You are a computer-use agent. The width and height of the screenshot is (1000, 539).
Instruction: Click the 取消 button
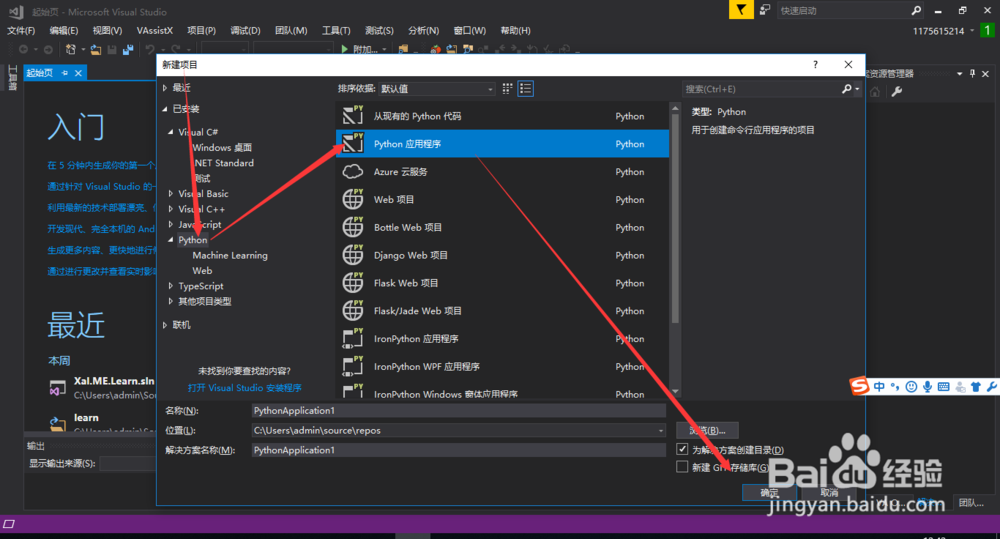coord(828,492)
